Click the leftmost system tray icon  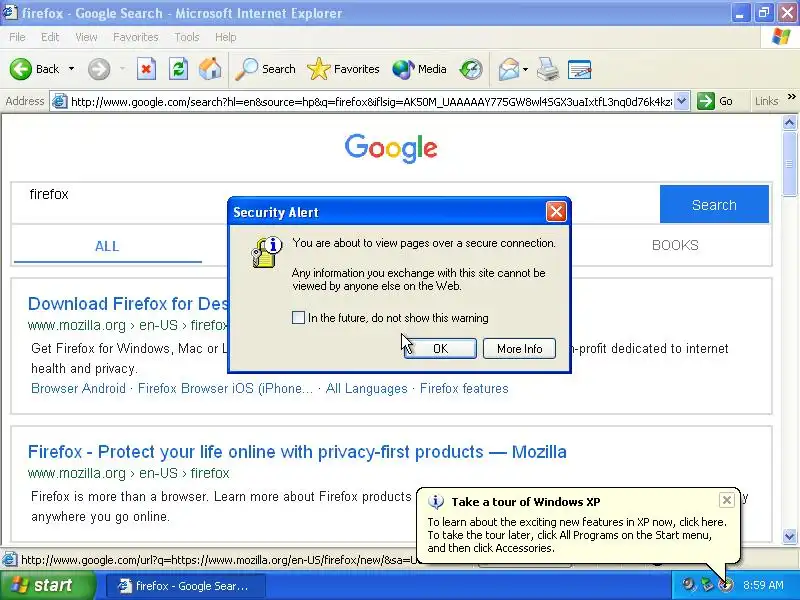pos(688,585)
